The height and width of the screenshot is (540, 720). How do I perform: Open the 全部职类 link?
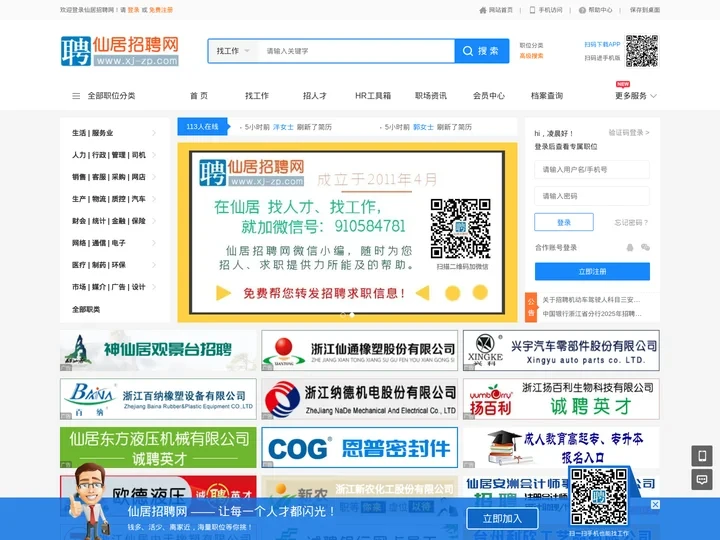tap(86, 309)
